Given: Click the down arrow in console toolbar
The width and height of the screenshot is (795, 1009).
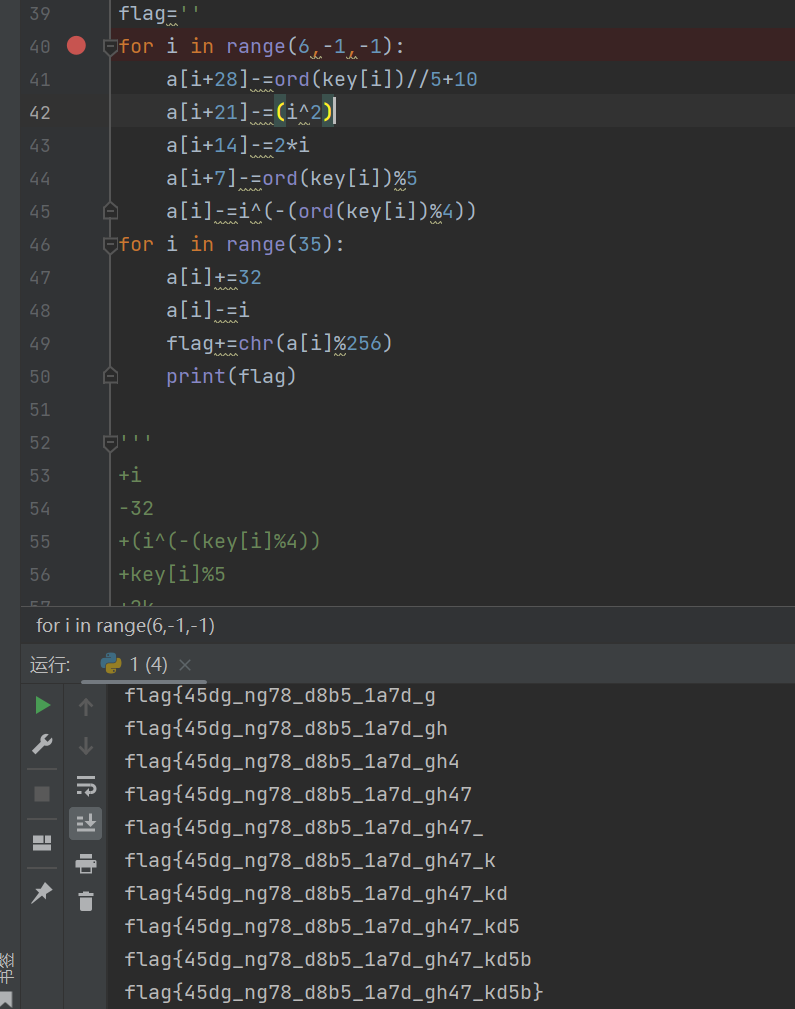Looking at the screenshot, I should click(86, 745).
